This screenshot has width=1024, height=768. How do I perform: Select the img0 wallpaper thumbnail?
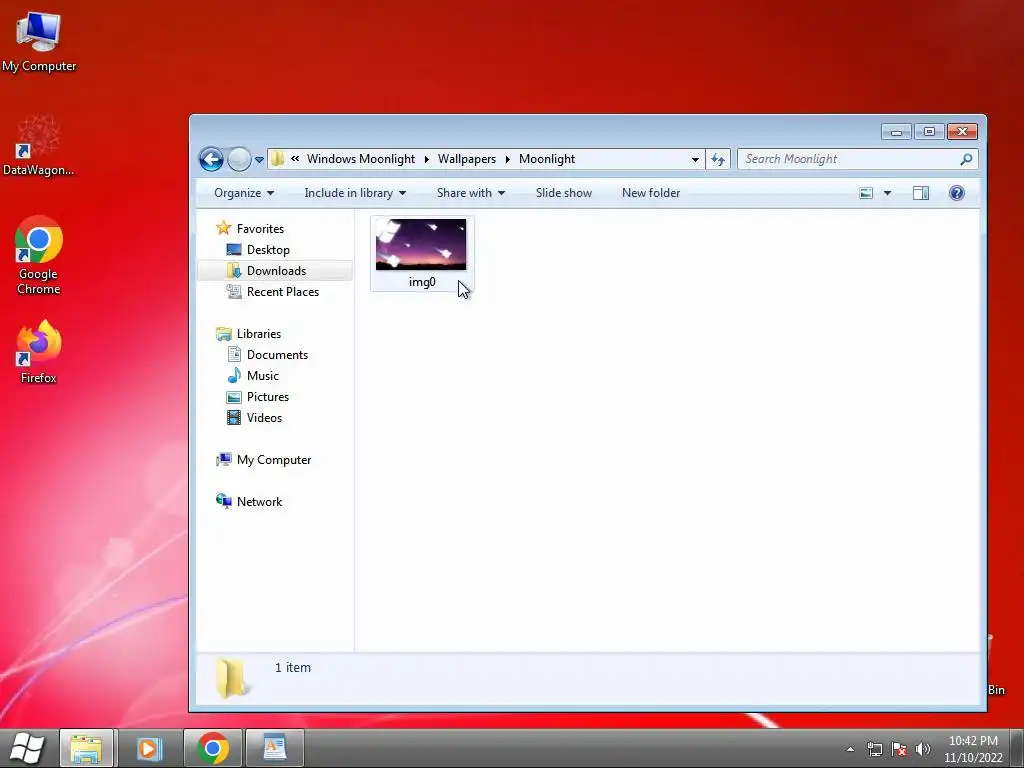421,244
